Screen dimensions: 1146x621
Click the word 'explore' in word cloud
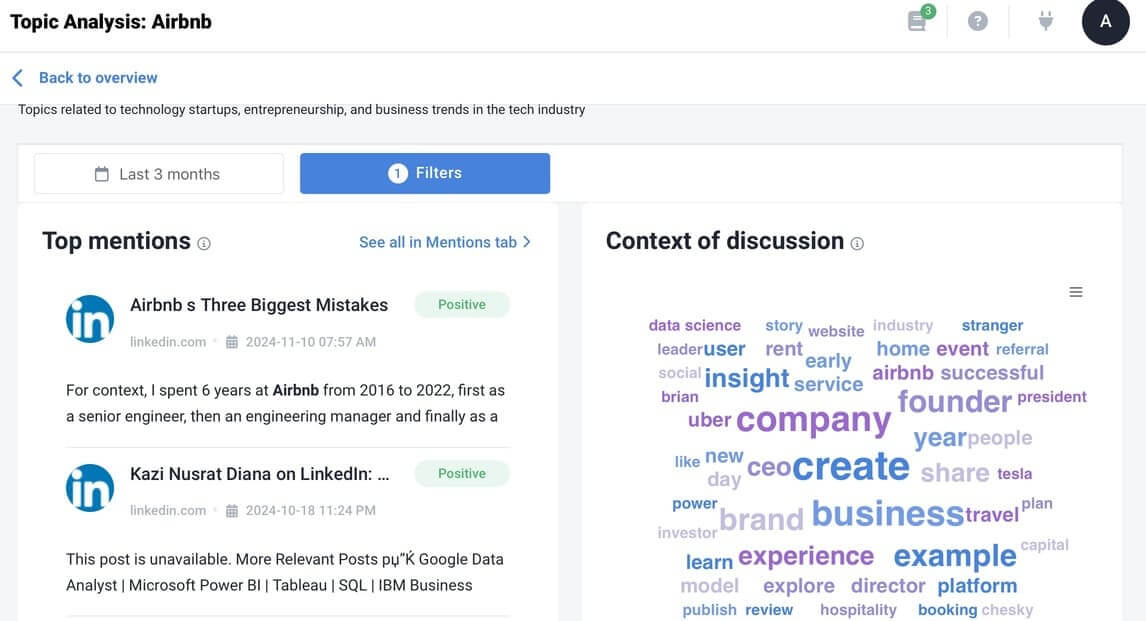point(798,586)
